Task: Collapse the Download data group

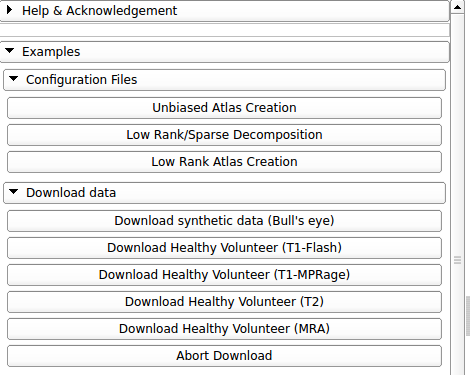Action: pos(224,193)
